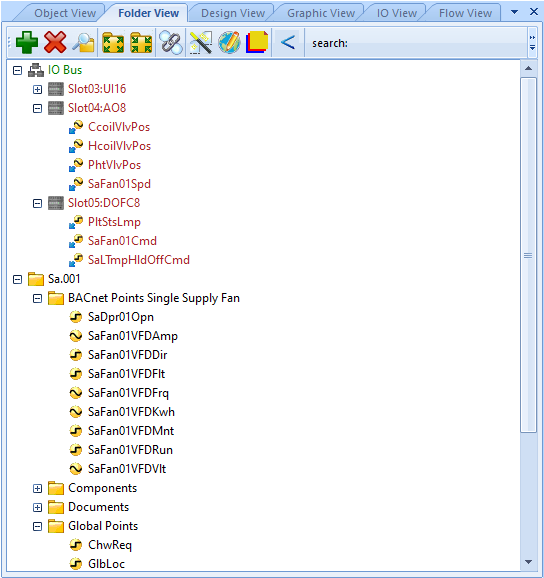Click the Slot03:UI16 module icon
This screenshot has height=578, width=544.
56,89
